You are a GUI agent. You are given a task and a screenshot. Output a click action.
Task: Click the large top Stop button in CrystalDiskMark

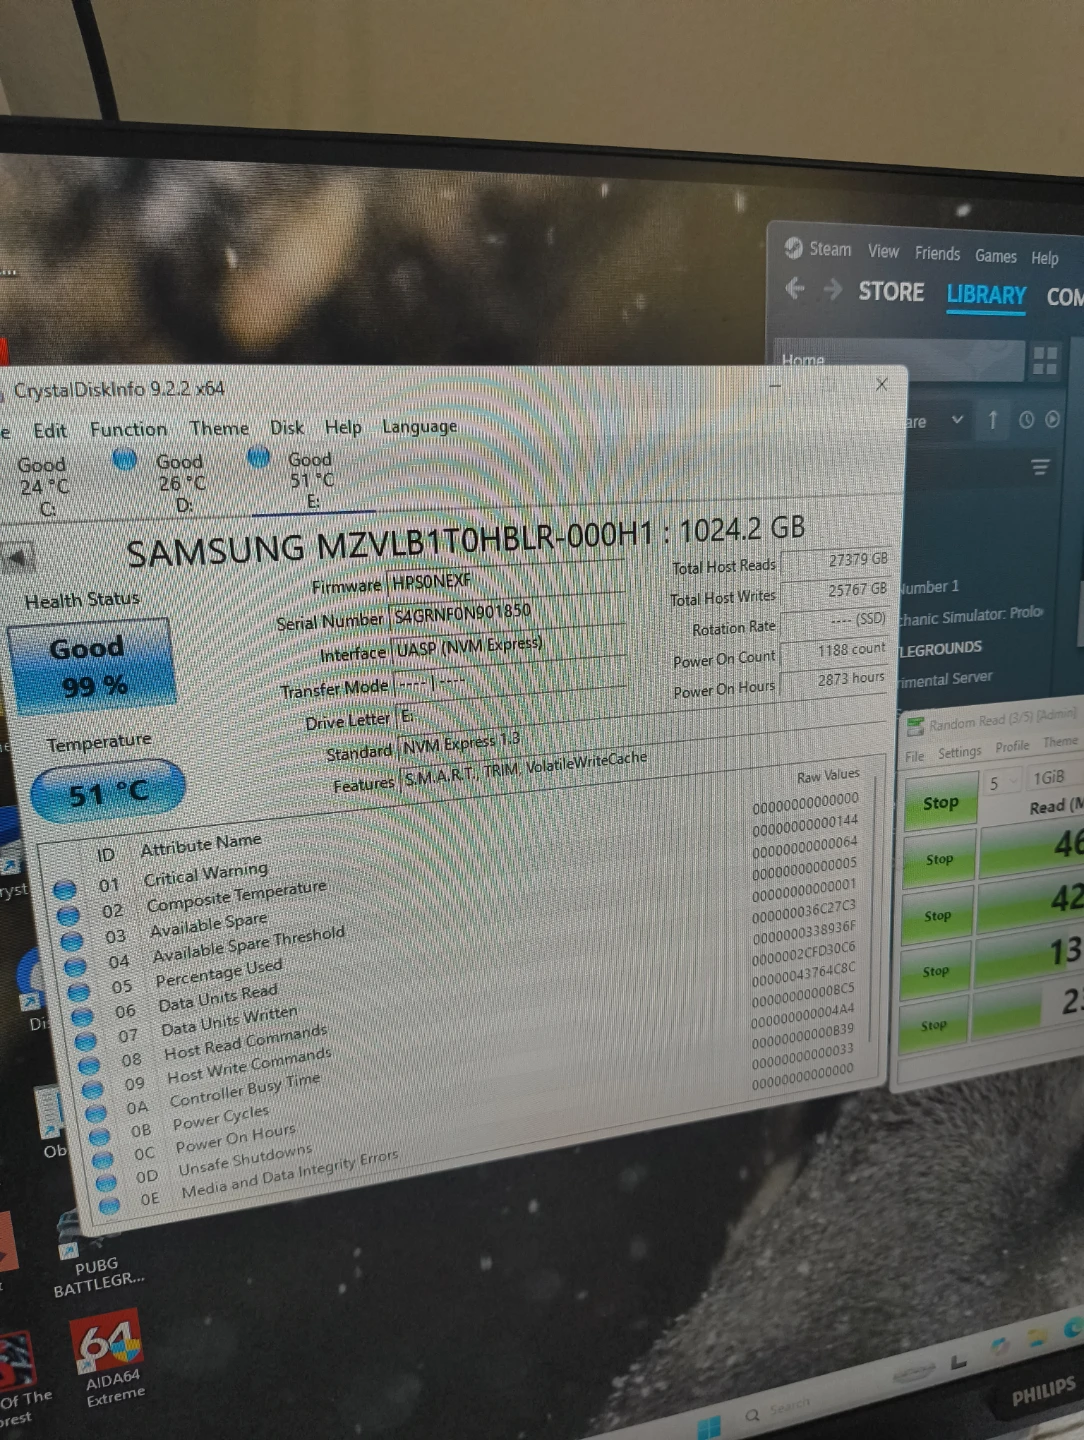940,803
